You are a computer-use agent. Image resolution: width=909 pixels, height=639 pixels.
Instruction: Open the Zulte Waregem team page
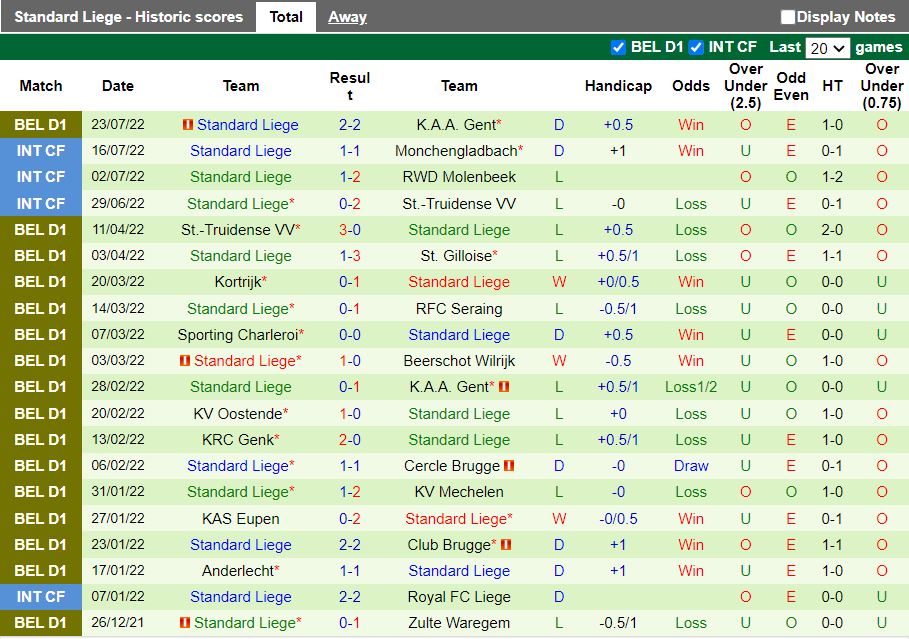pos(459,622)
